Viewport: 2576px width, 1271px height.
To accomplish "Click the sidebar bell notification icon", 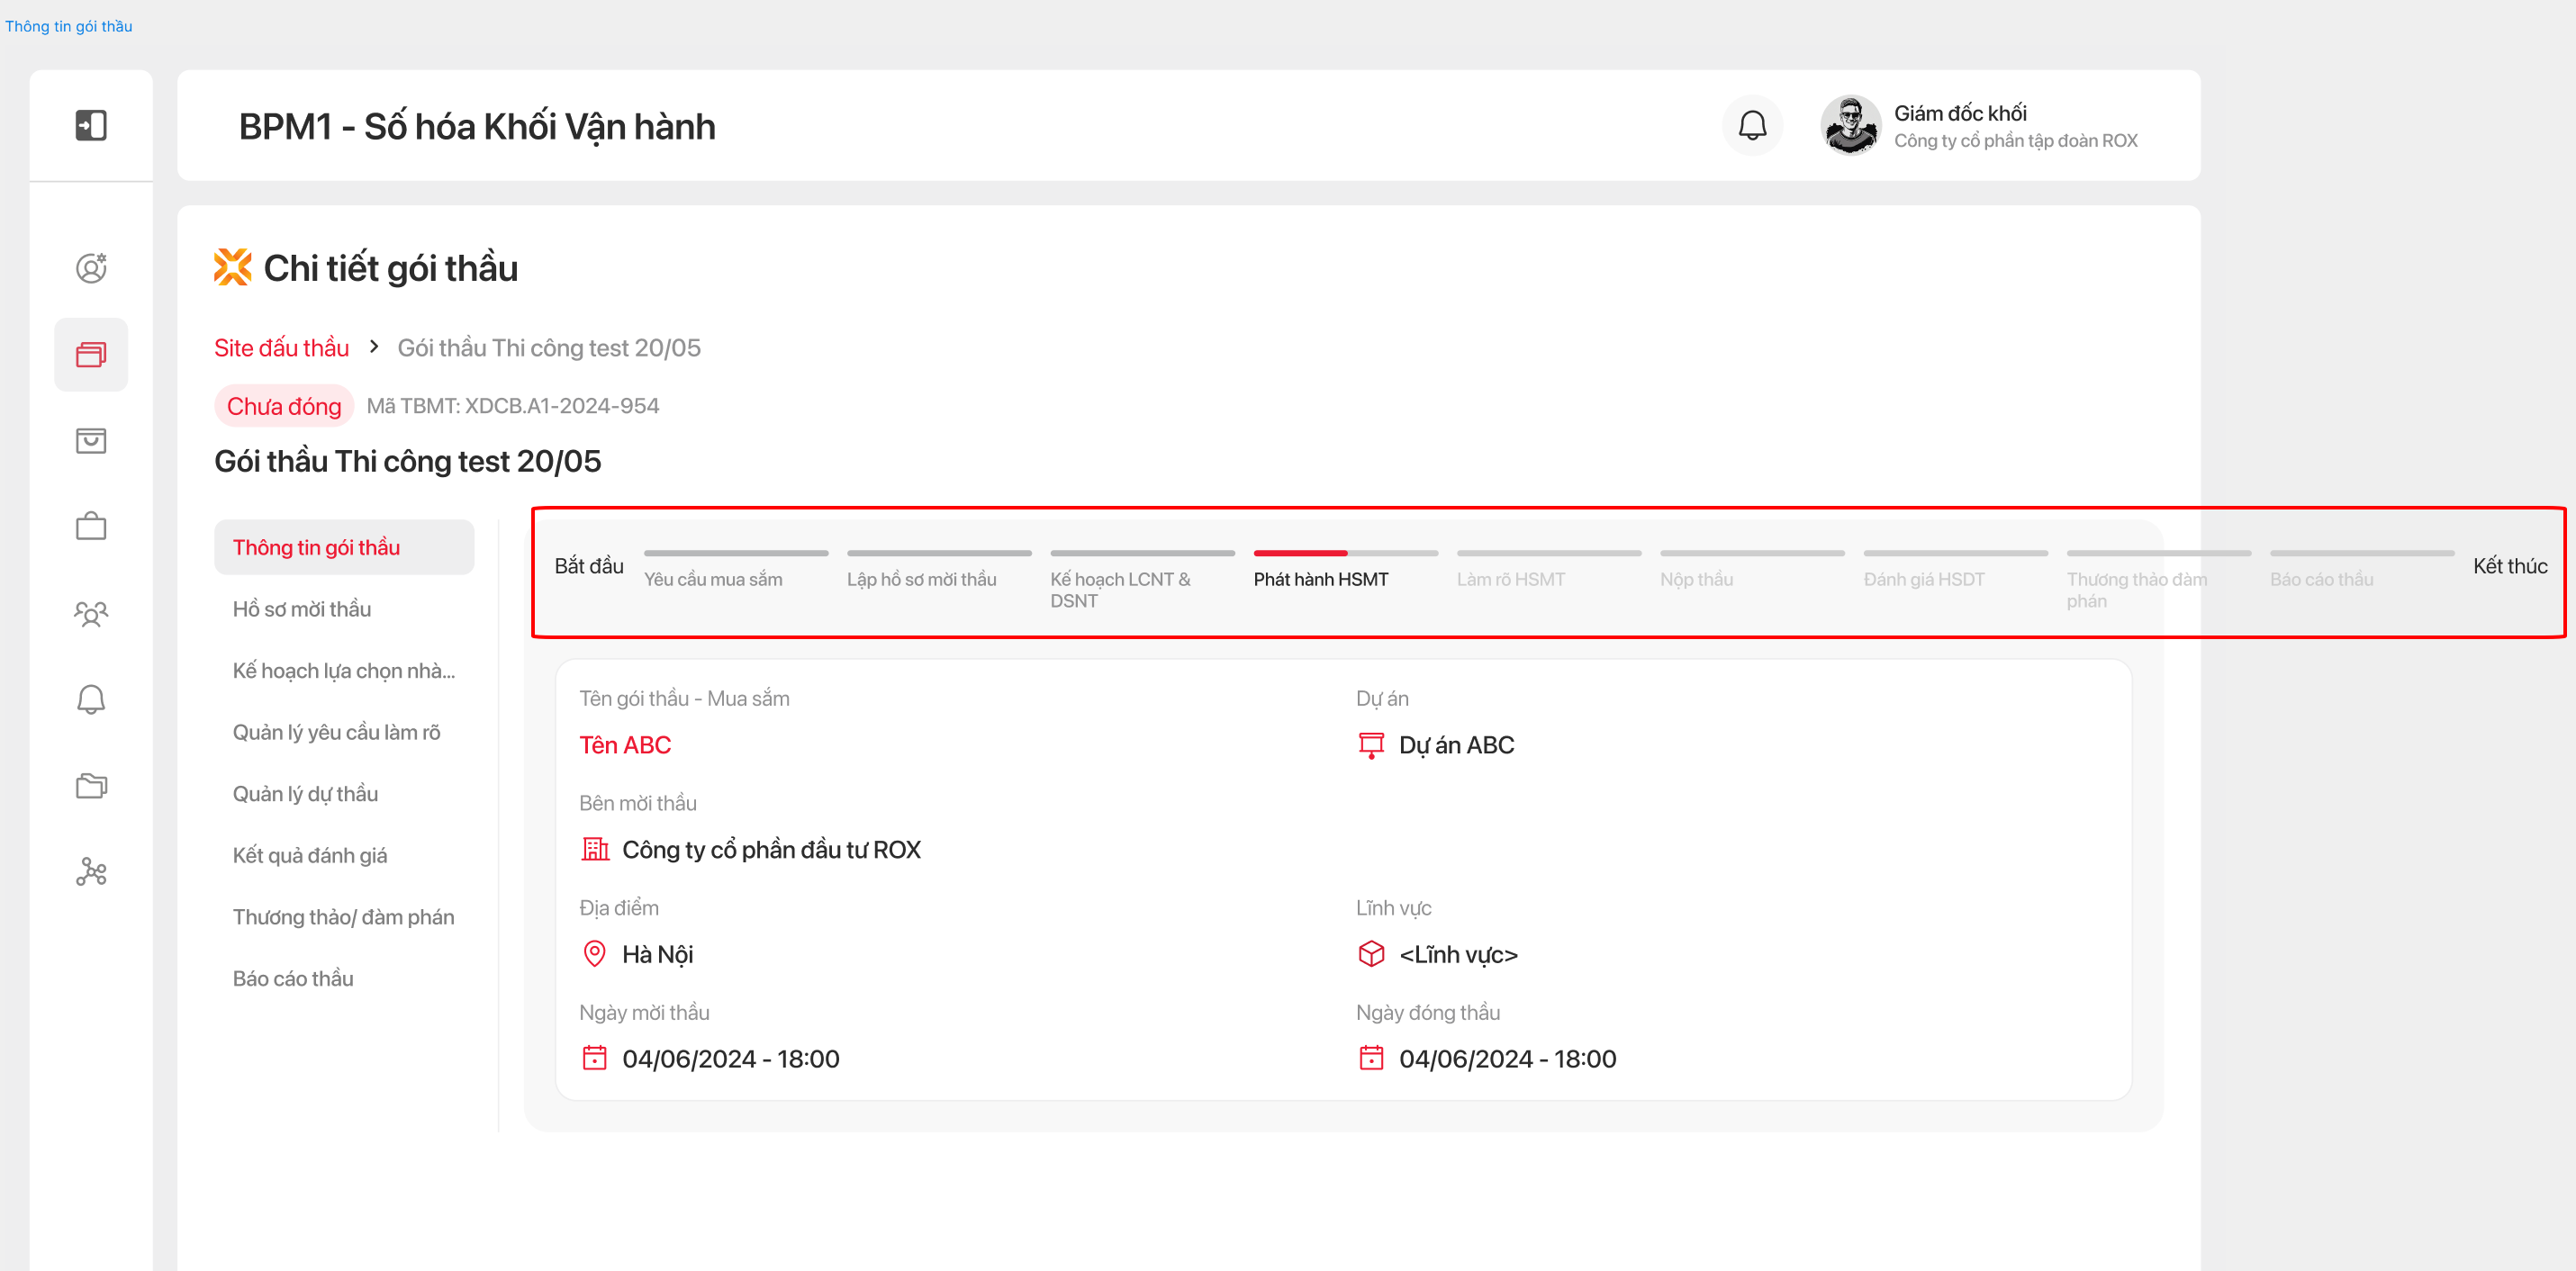I will tap(91, 699).
